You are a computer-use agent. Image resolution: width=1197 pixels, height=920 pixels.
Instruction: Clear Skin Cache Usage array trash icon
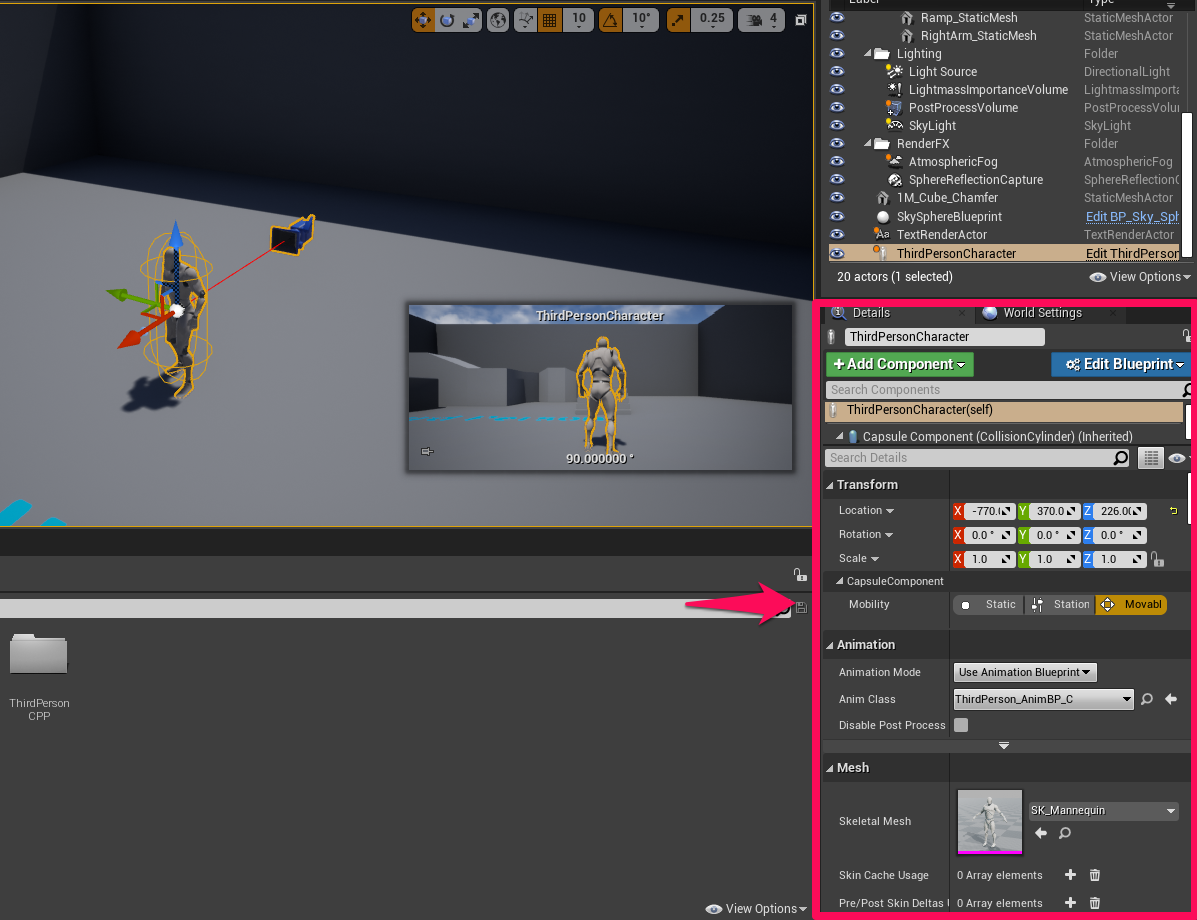click(1095, 875)
